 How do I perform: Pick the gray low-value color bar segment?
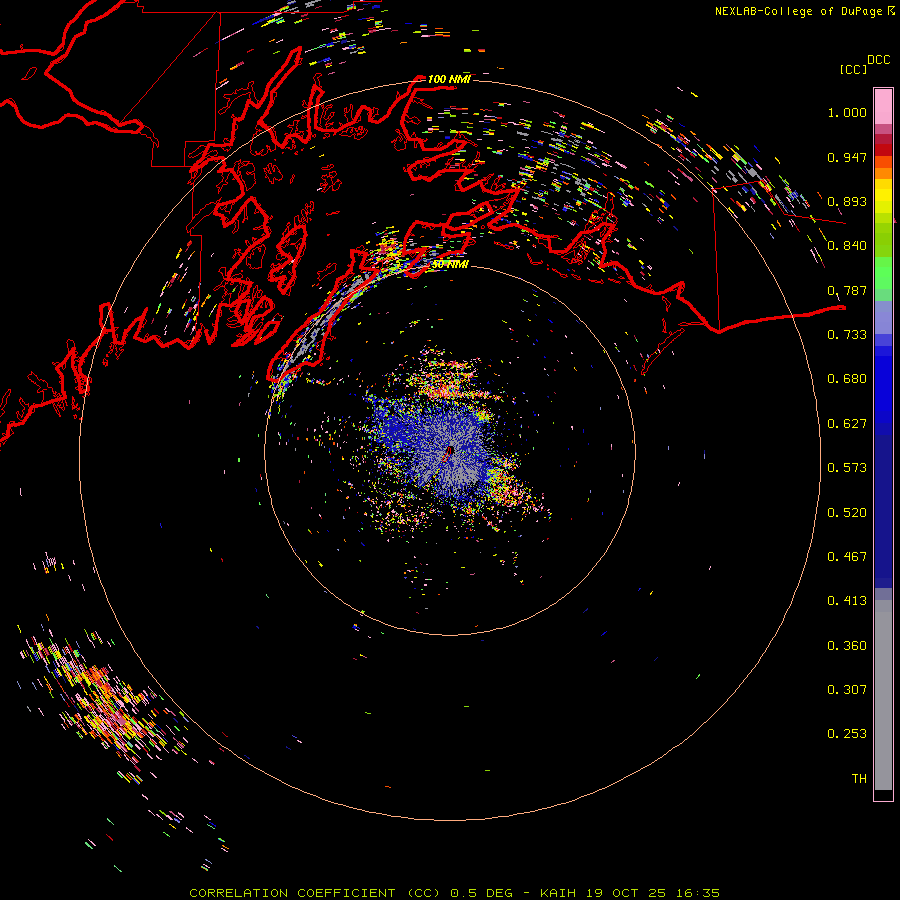883,695
